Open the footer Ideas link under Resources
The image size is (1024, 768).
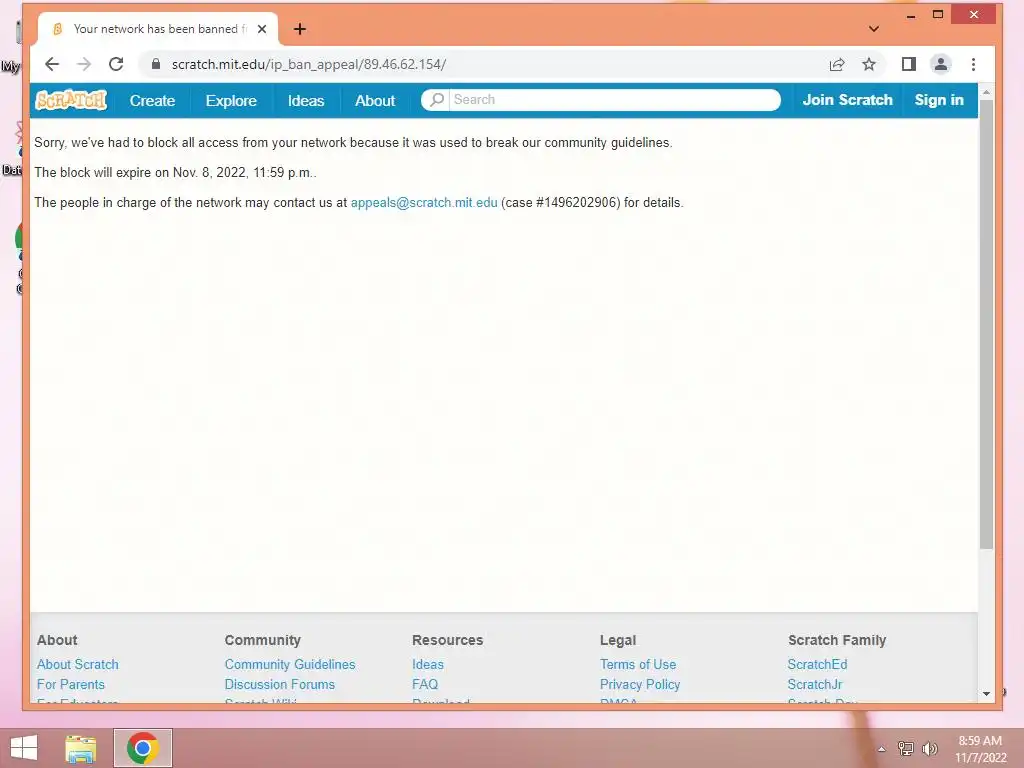[428, 664]
